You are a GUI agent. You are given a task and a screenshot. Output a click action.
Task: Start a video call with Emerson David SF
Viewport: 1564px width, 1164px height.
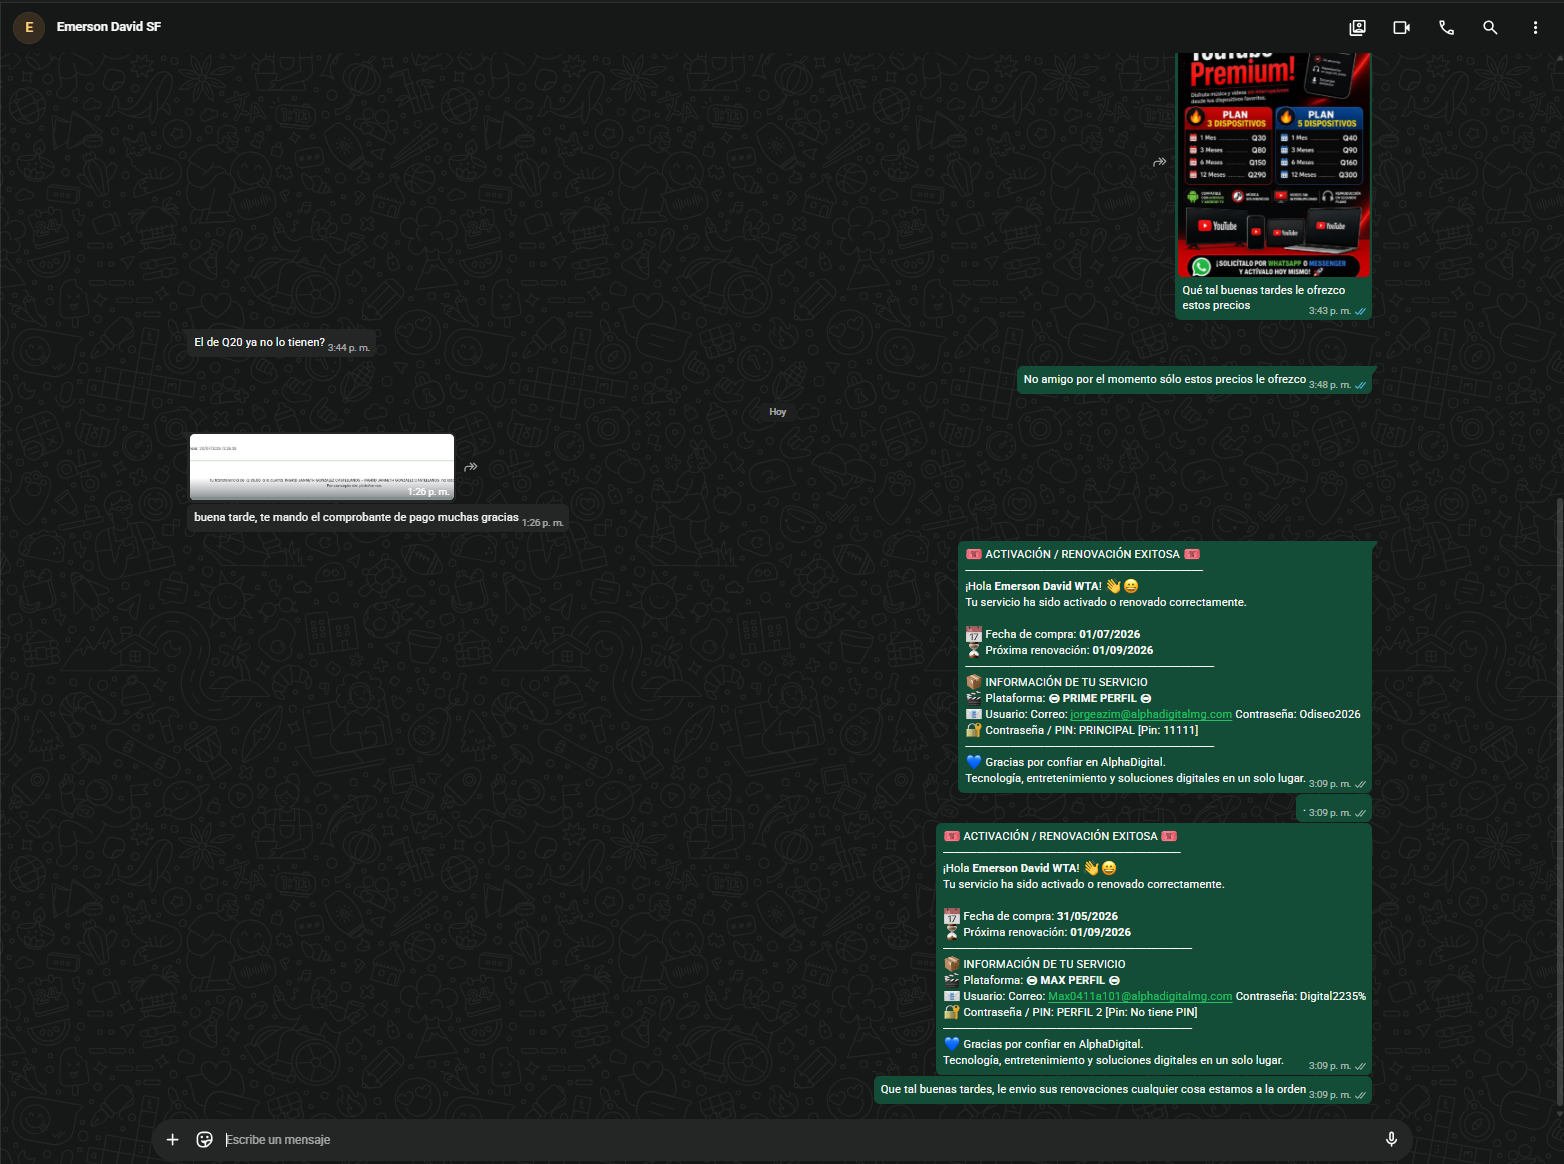[1402, 28]
